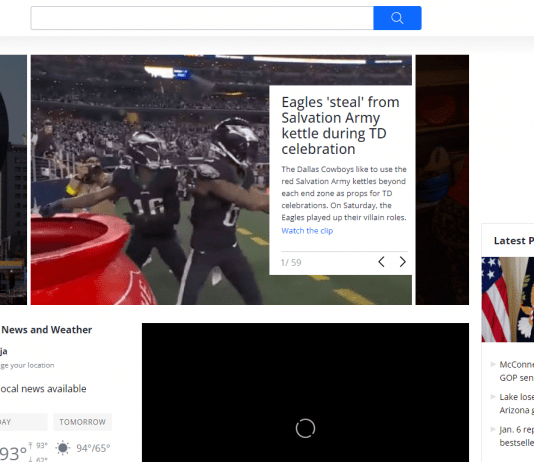Select the TOMORROW weather tab
534x462 pixels.
(x=82, y=422)
